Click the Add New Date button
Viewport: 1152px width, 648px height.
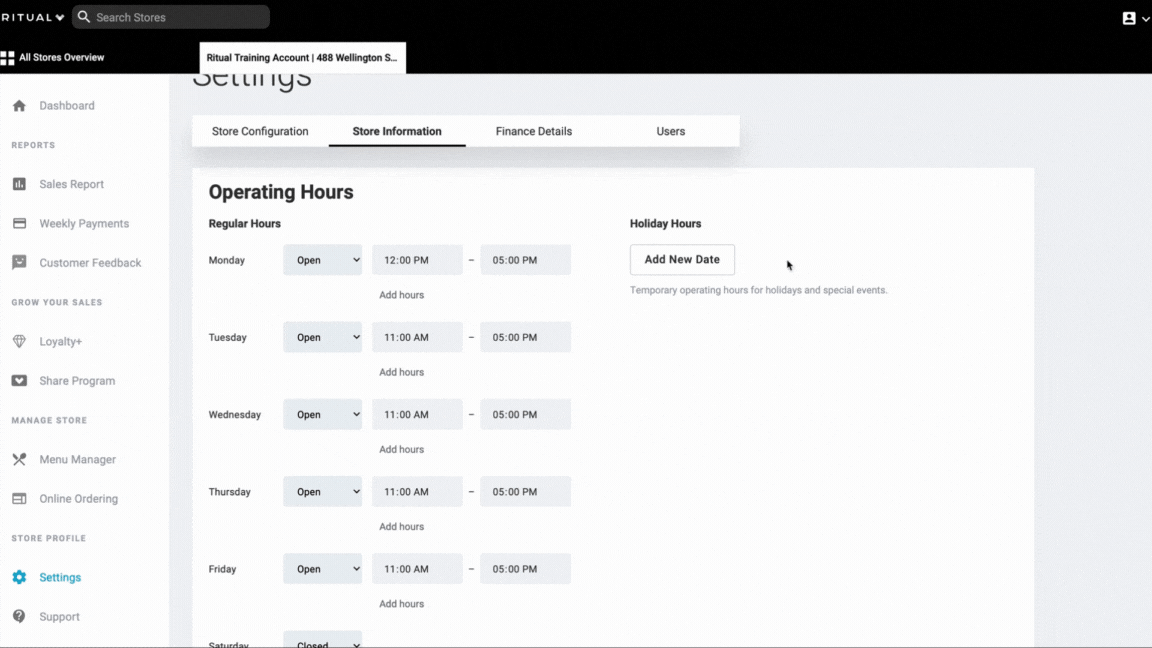coord(682,259)
